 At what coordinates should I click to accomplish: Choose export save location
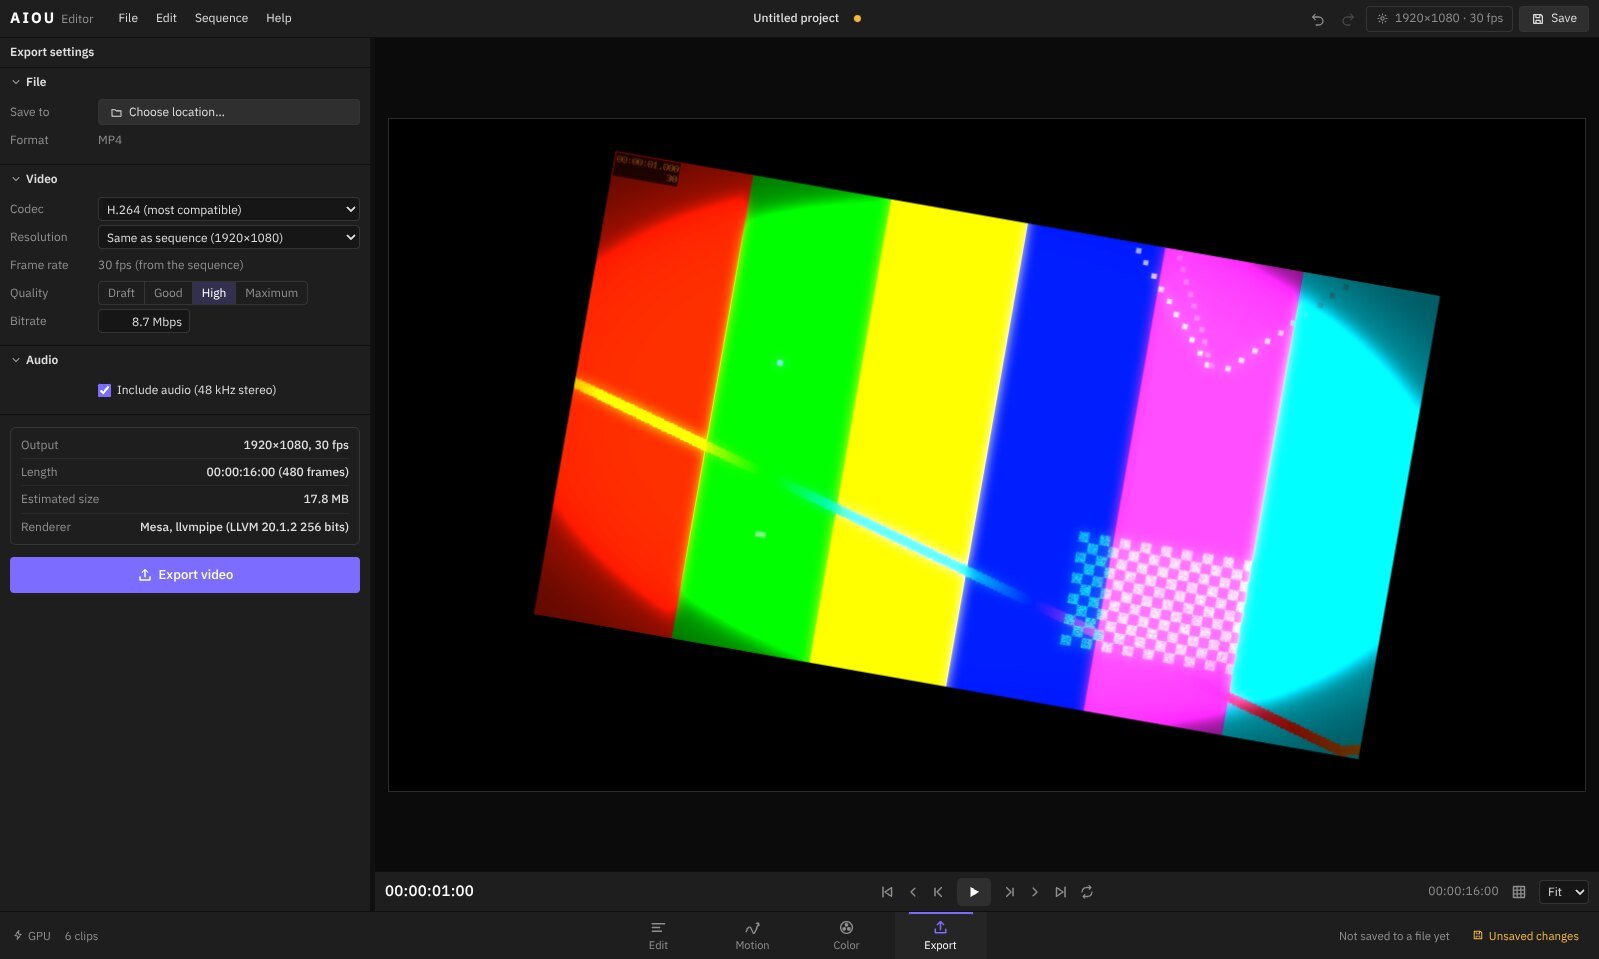coord(229,112)
